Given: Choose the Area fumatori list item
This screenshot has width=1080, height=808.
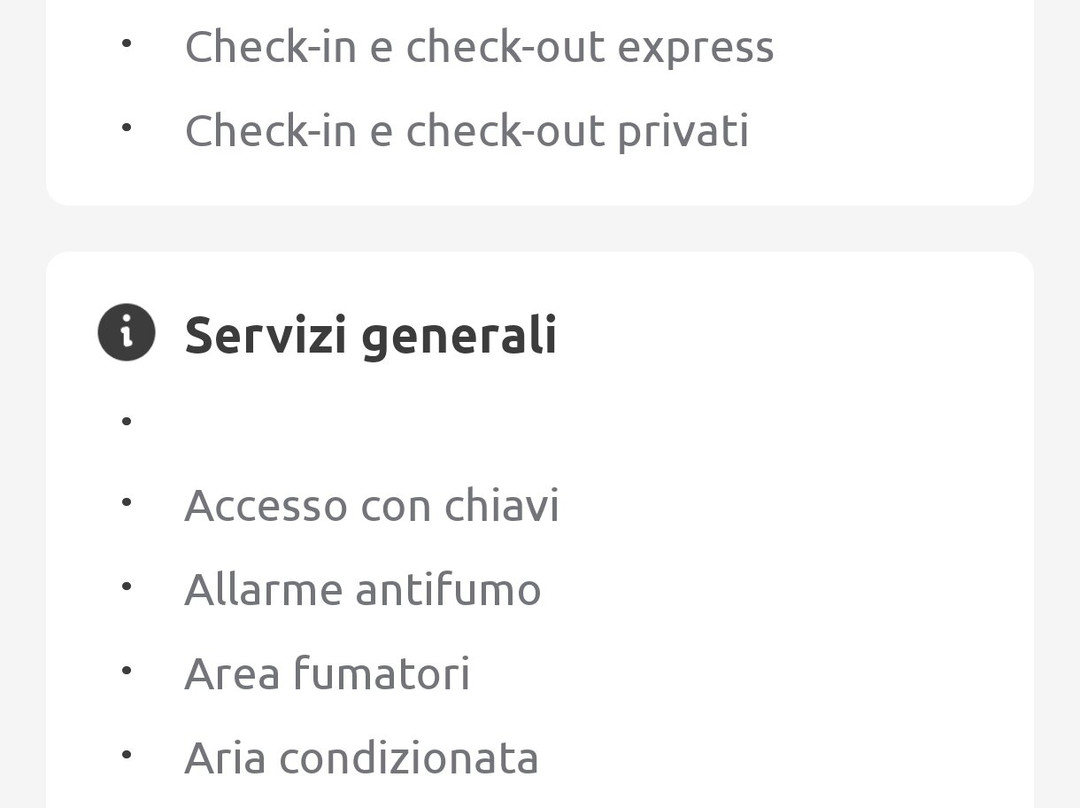Looking at the screenshot, I should pyautogui.click(x=327, y=673).
